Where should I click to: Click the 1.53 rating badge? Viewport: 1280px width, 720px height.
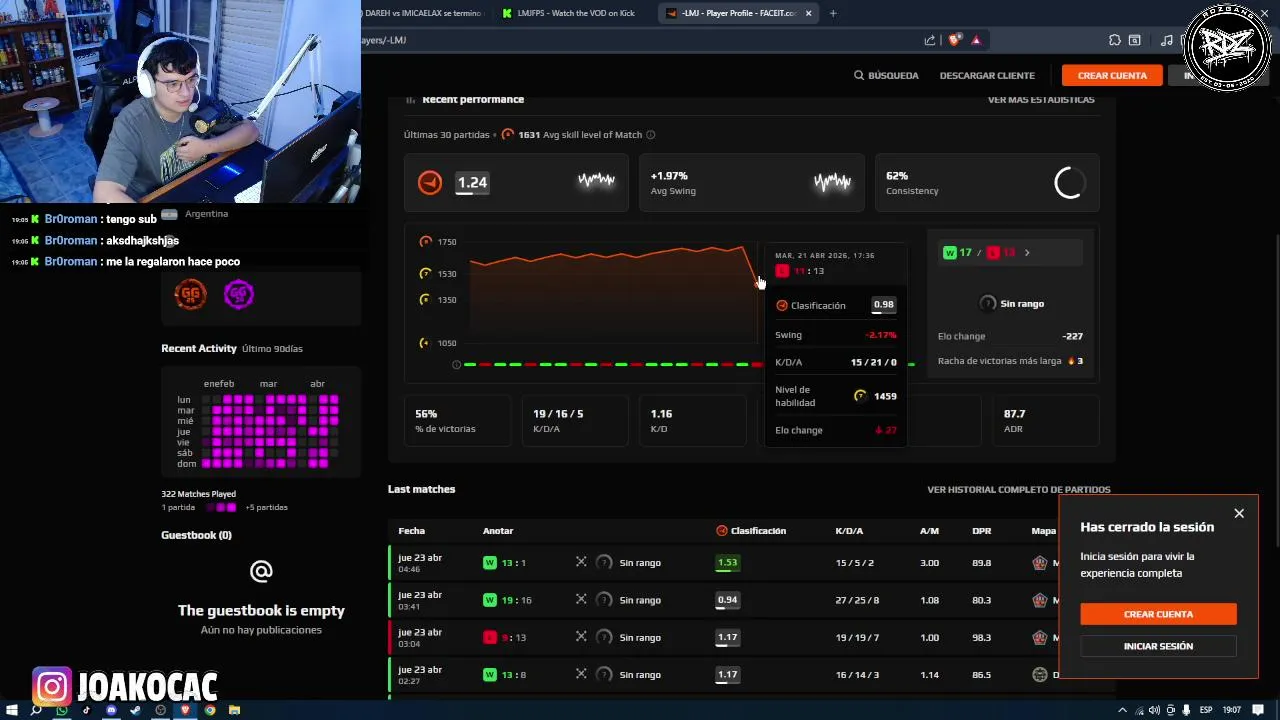(x=727, y=563)
